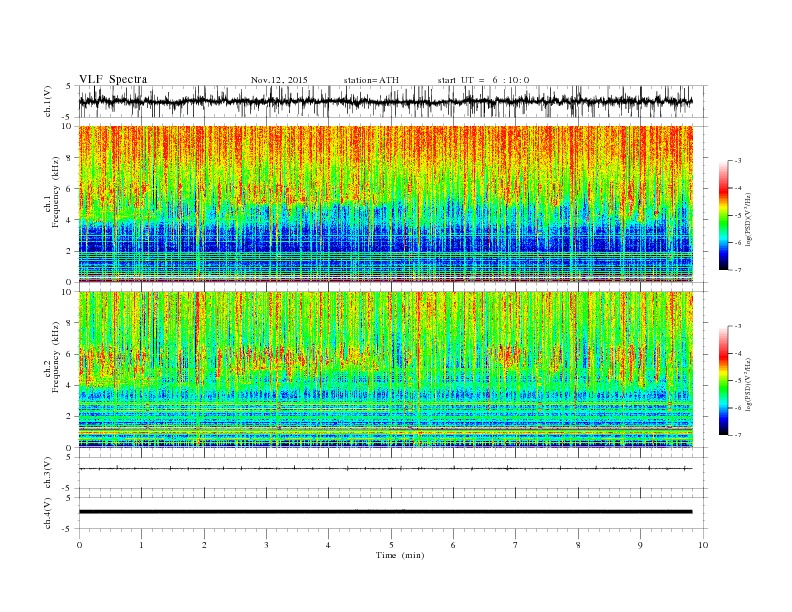Screen dimensions: 792x612
Task: Select the date "Nov.12, 2015" header
Action: (x=279, y=80)
